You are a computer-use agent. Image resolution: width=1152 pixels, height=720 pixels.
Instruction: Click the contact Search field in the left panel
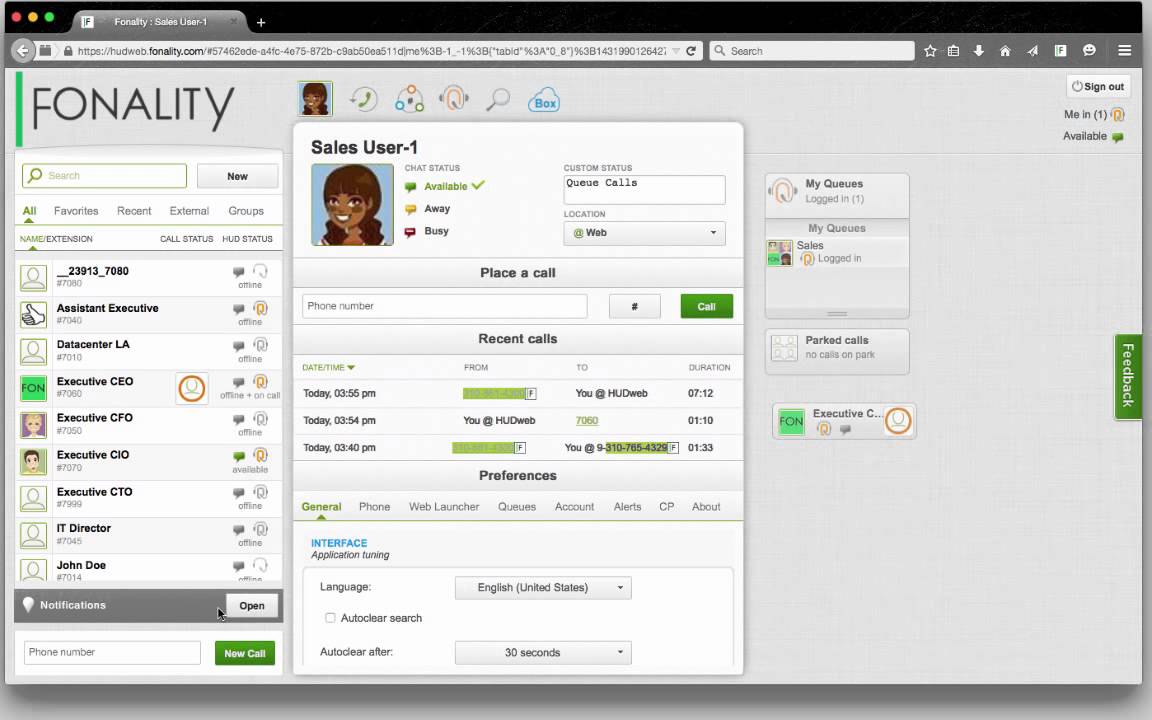pyautogui.click(x=104, y=176)
